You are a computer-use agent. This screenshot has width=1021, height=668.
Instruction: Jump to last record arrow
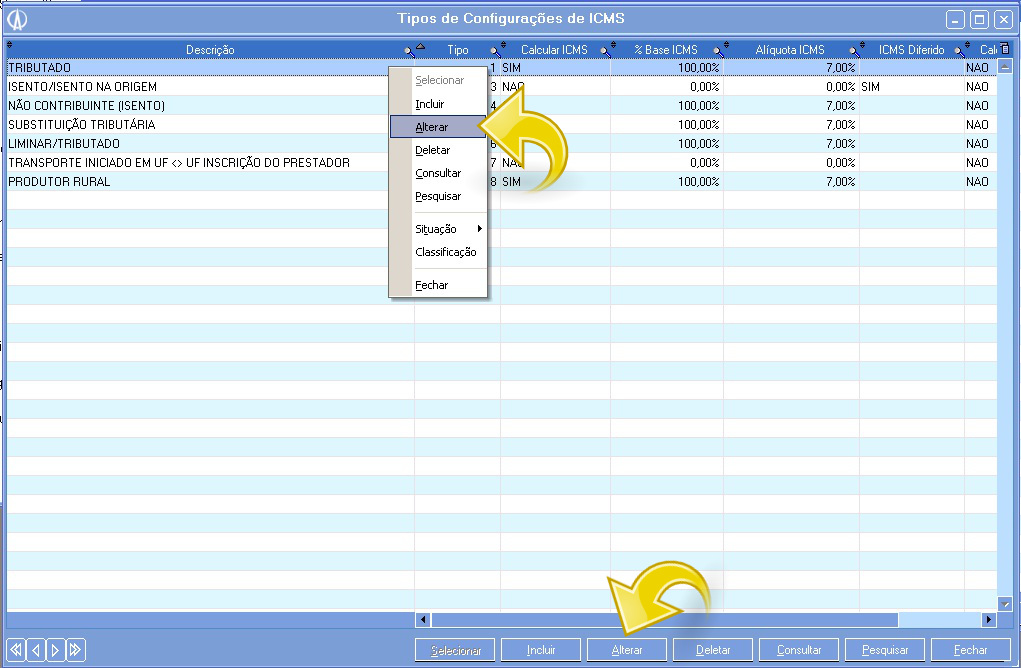point(75,649)
